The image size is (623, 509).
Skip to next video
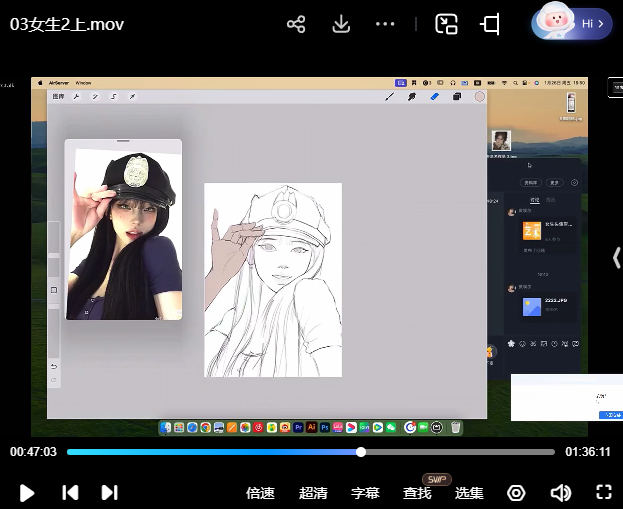coord(110,492)
